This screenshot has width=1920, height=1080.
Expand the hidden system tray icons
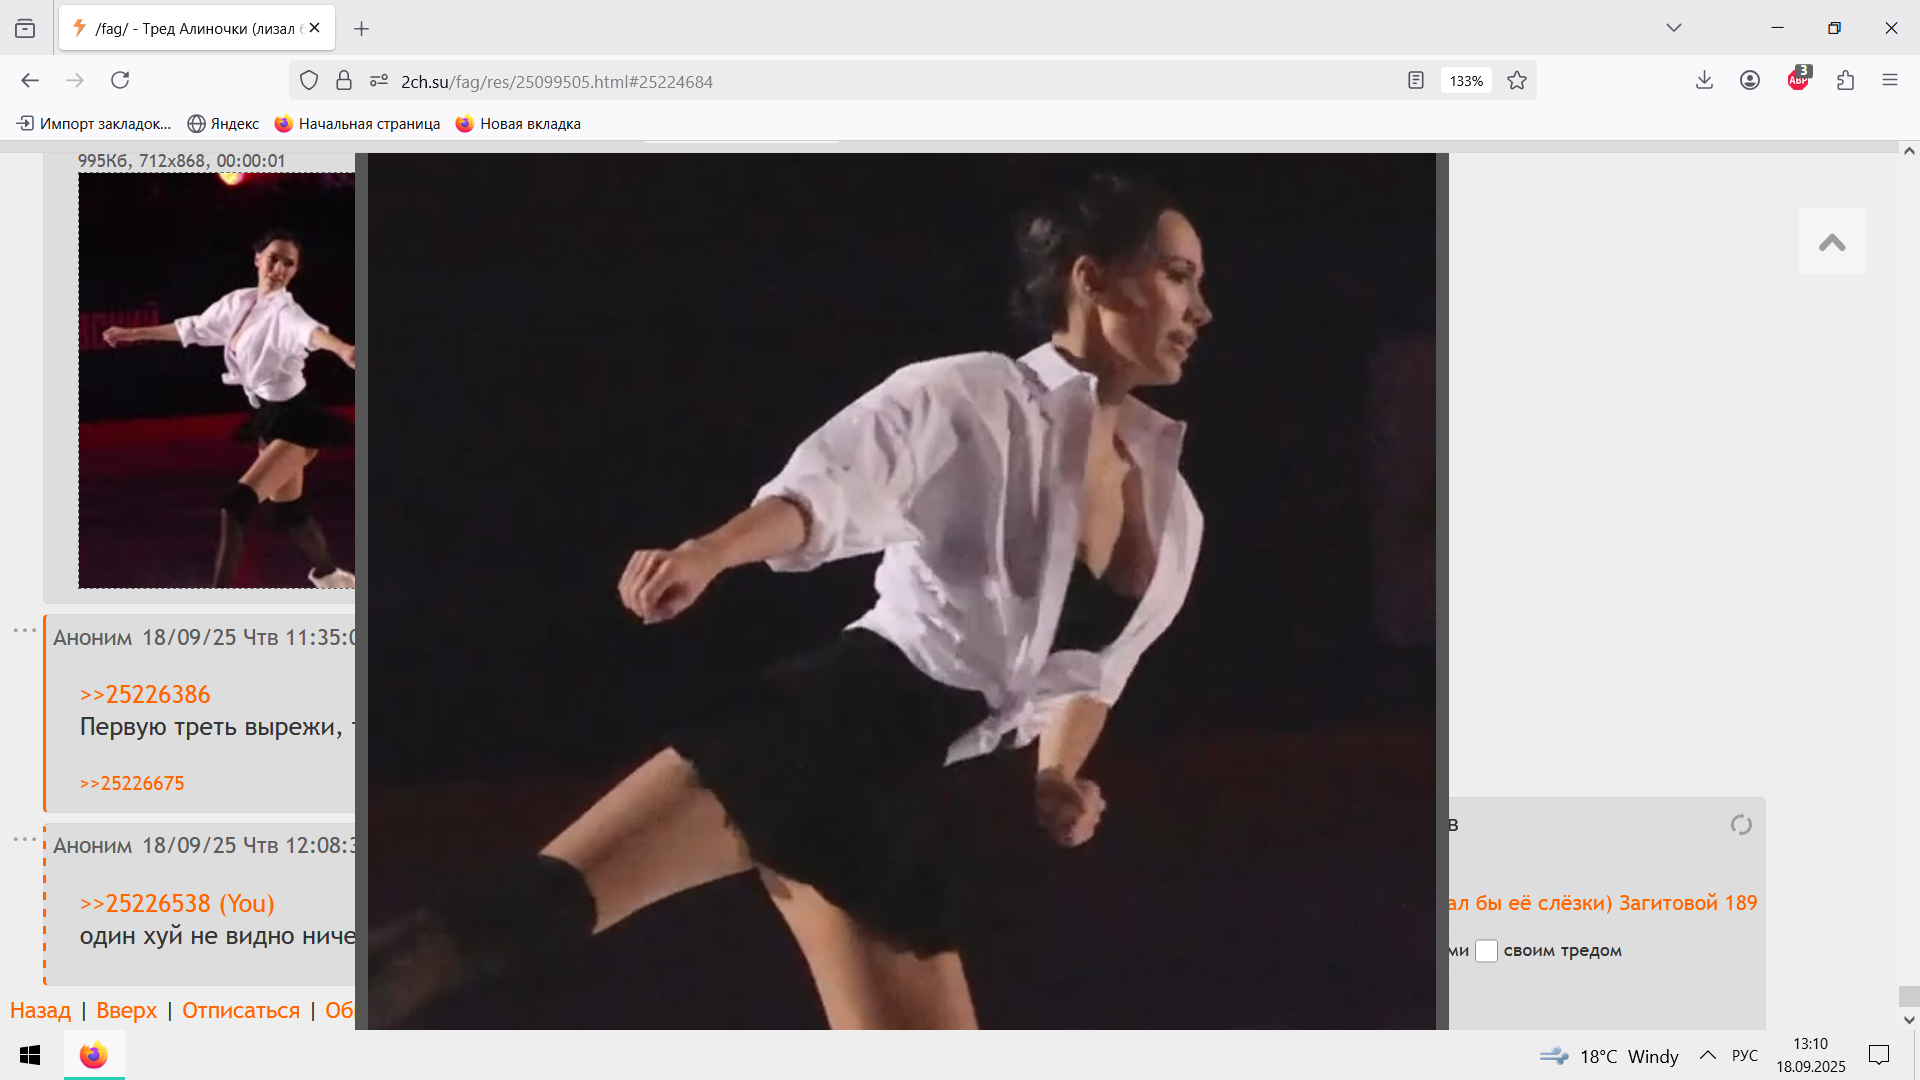[1708, 1056]
